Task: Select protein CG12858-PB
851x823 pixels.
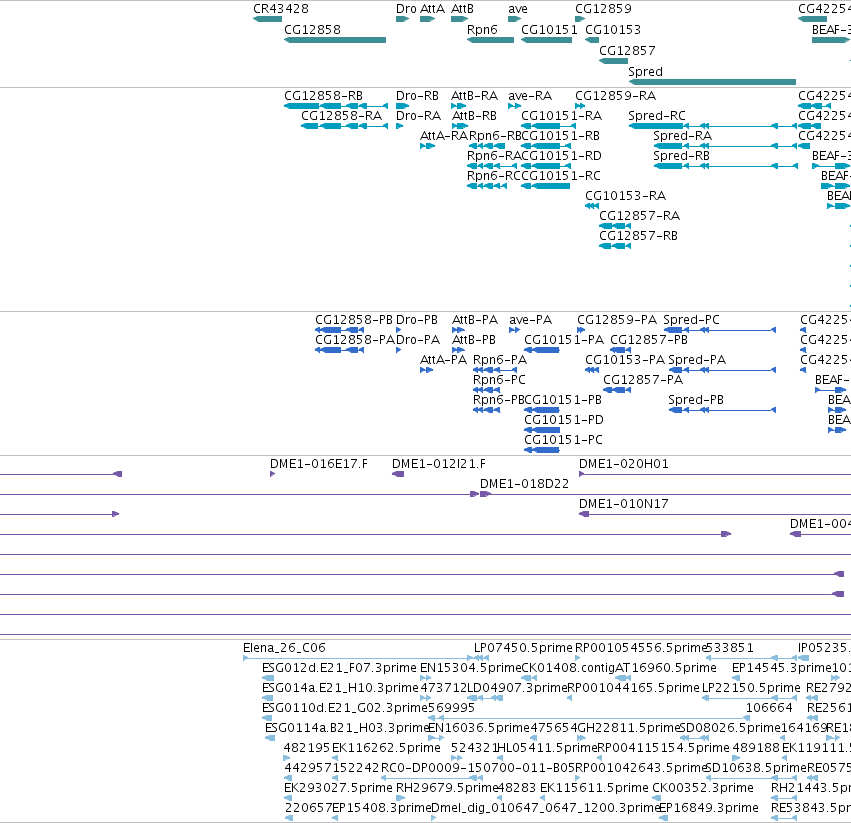Action: coord(353,320)
